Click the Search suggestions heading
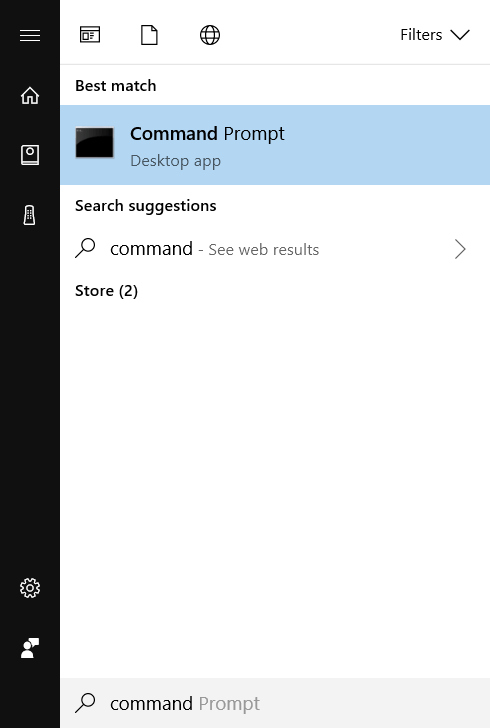Image resolution: width=490 pixels, height=728 pixels. click(146, 206)
